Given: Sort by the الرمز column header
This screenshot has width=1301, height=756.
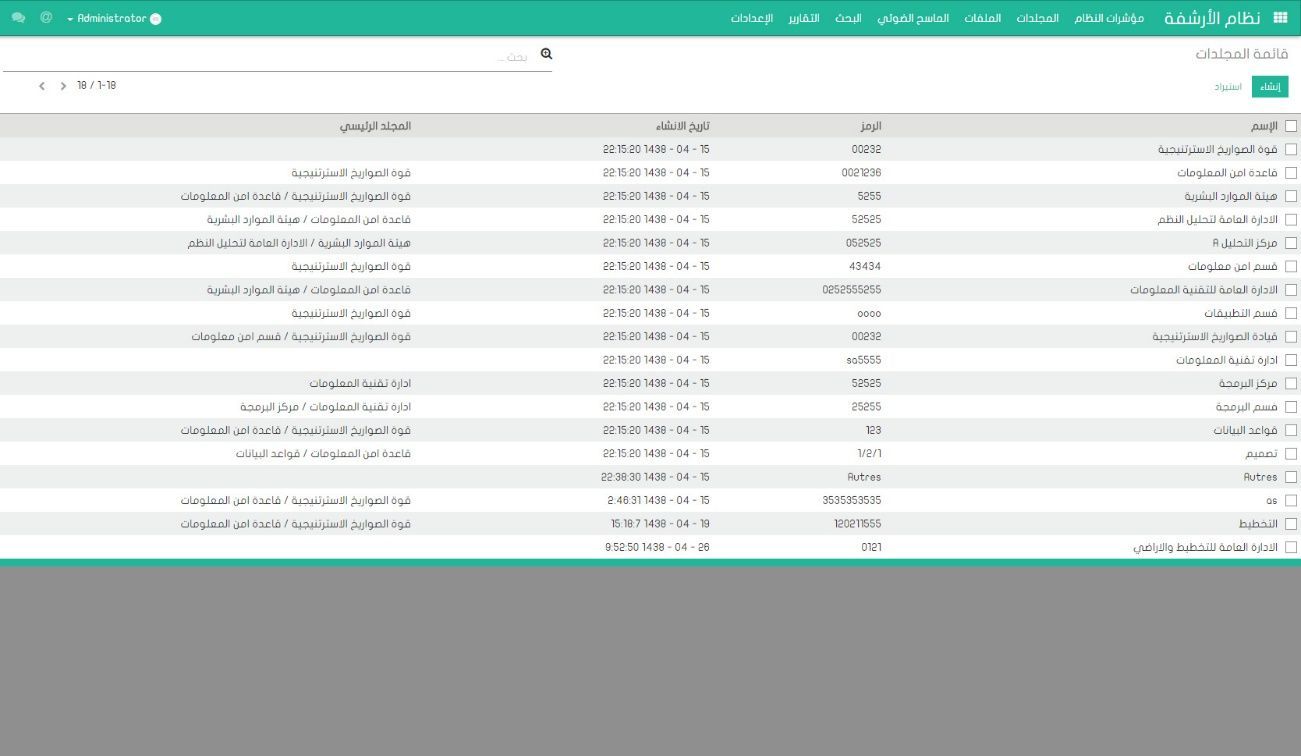Looking at the screenshot, I should pos(871,126).
